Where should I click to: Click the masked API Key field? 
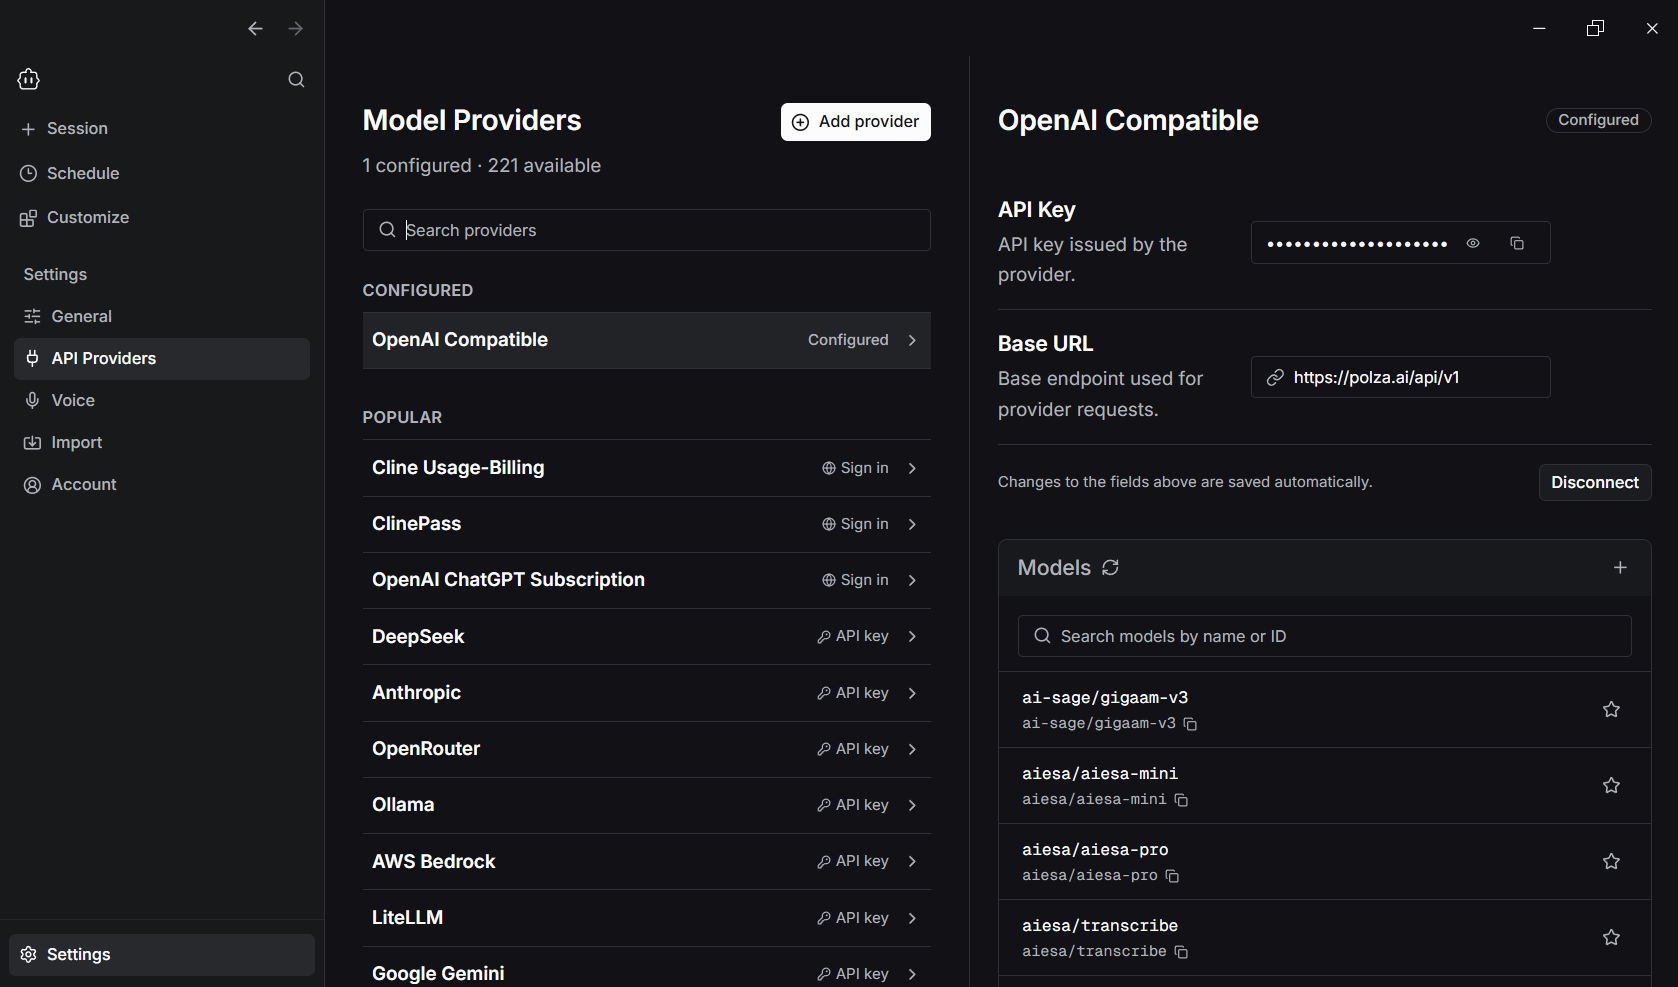[x=1400, y=243]
